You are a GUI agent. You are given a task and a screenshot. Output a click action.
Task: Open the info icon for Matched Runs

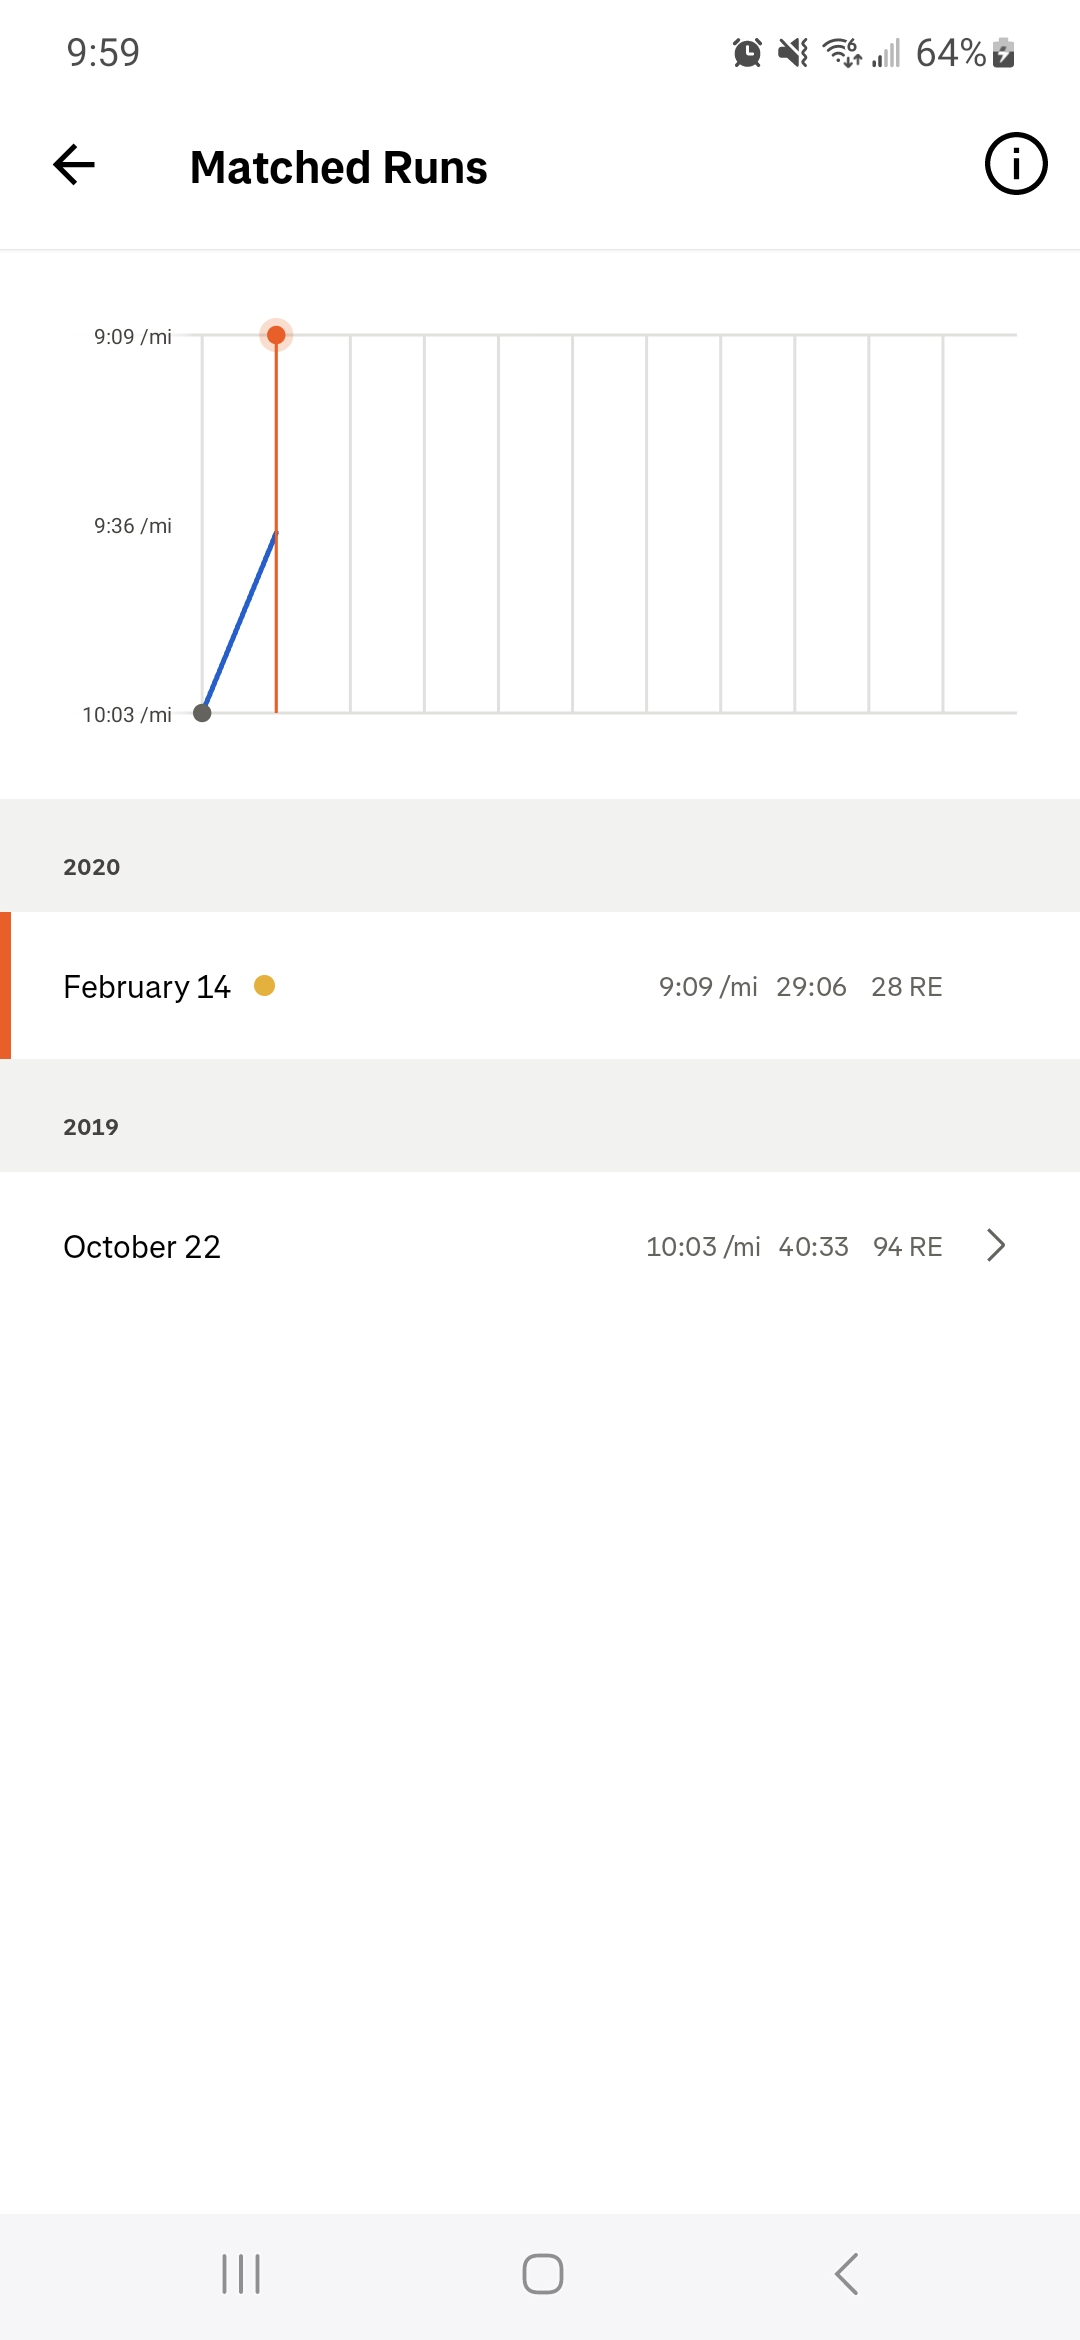[x=1016, y=164]
